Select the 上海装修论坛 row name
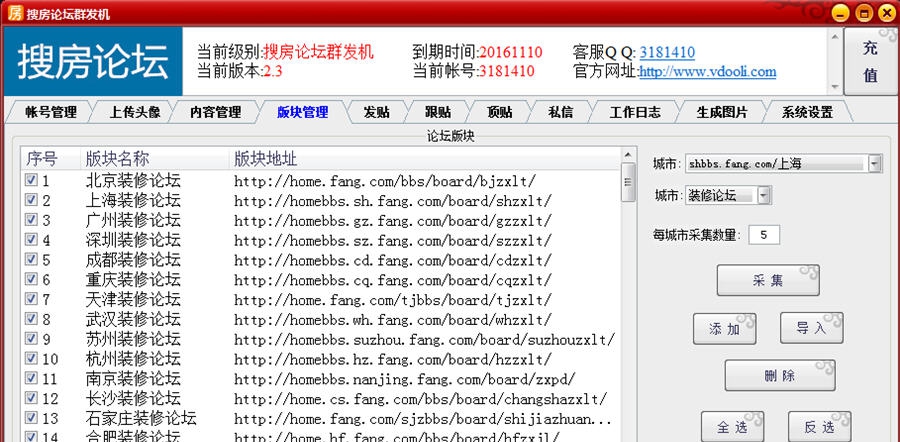 point(133,200)
